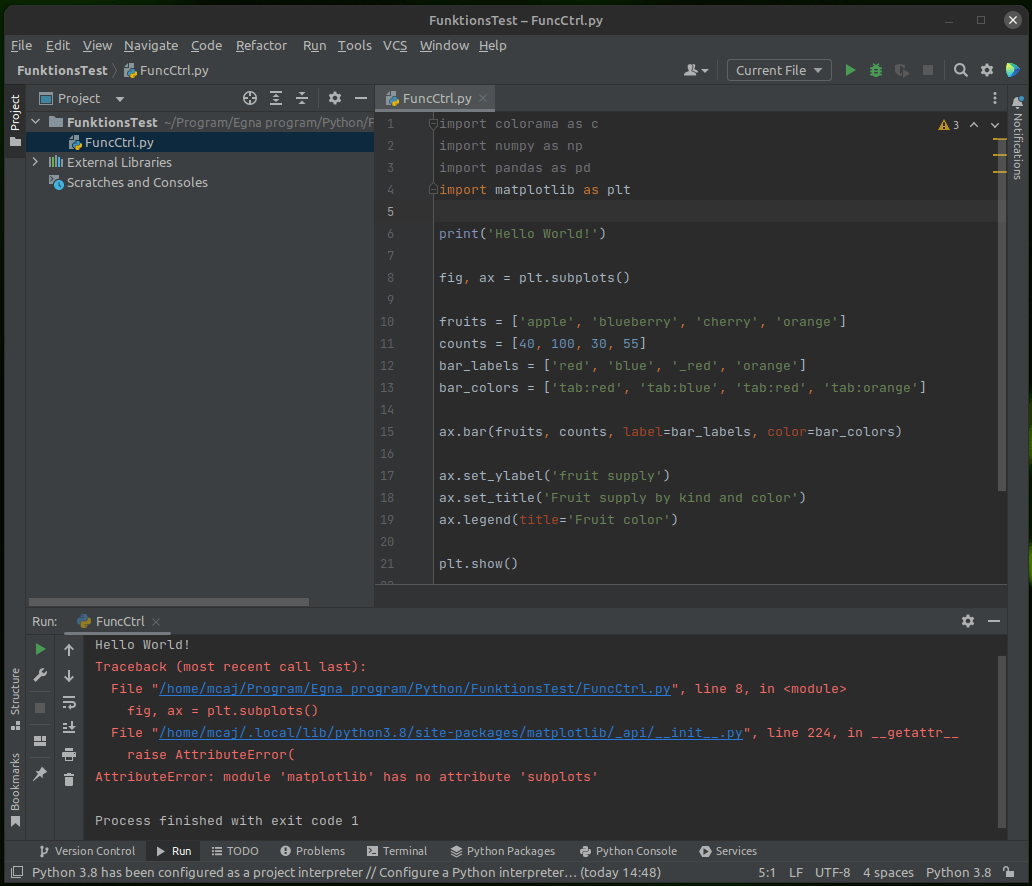
Task: Select opened file crosshair icon in Project panel
Action: click(249, 99)
